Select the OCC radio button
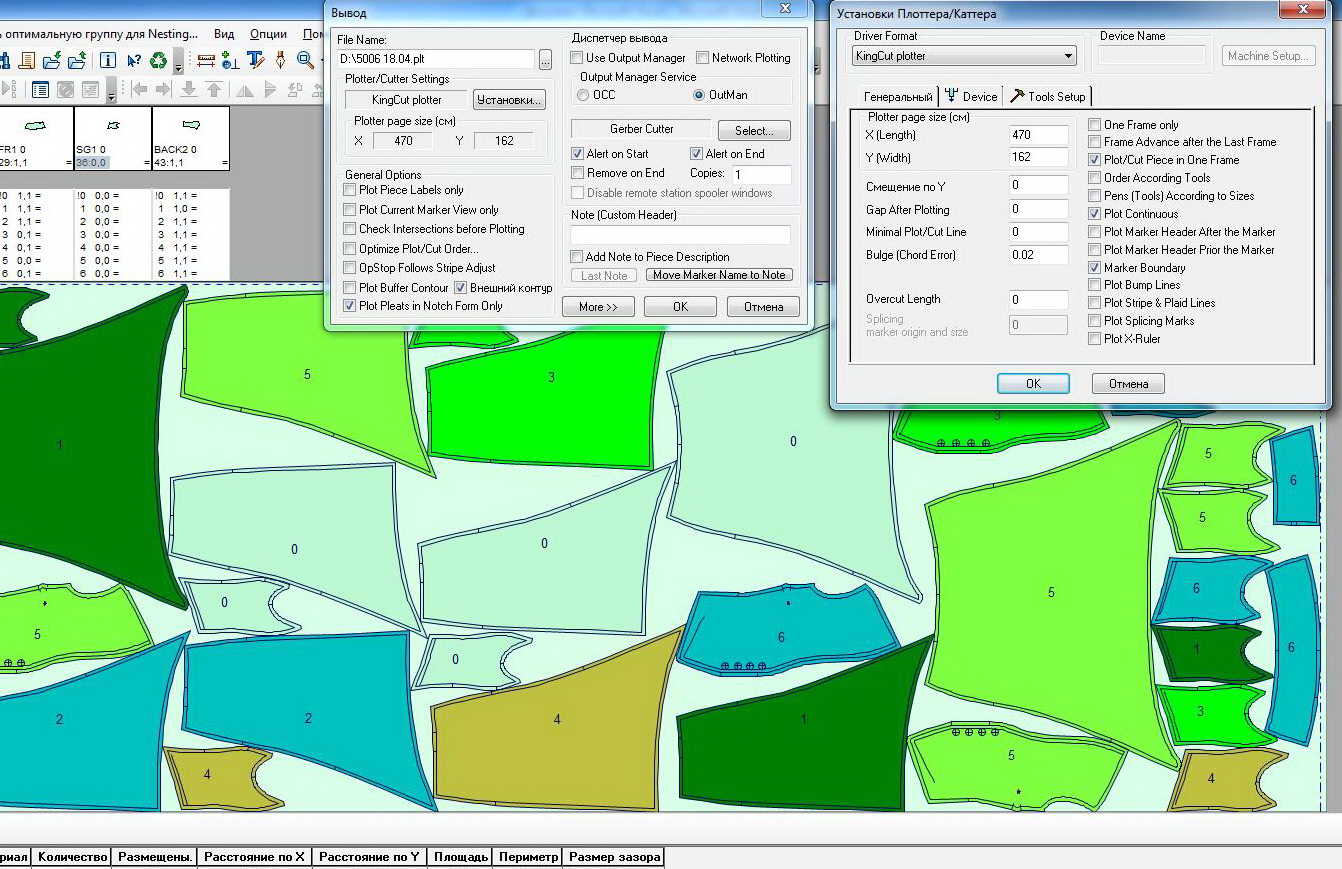1342x869 pixels. (583, 95)
